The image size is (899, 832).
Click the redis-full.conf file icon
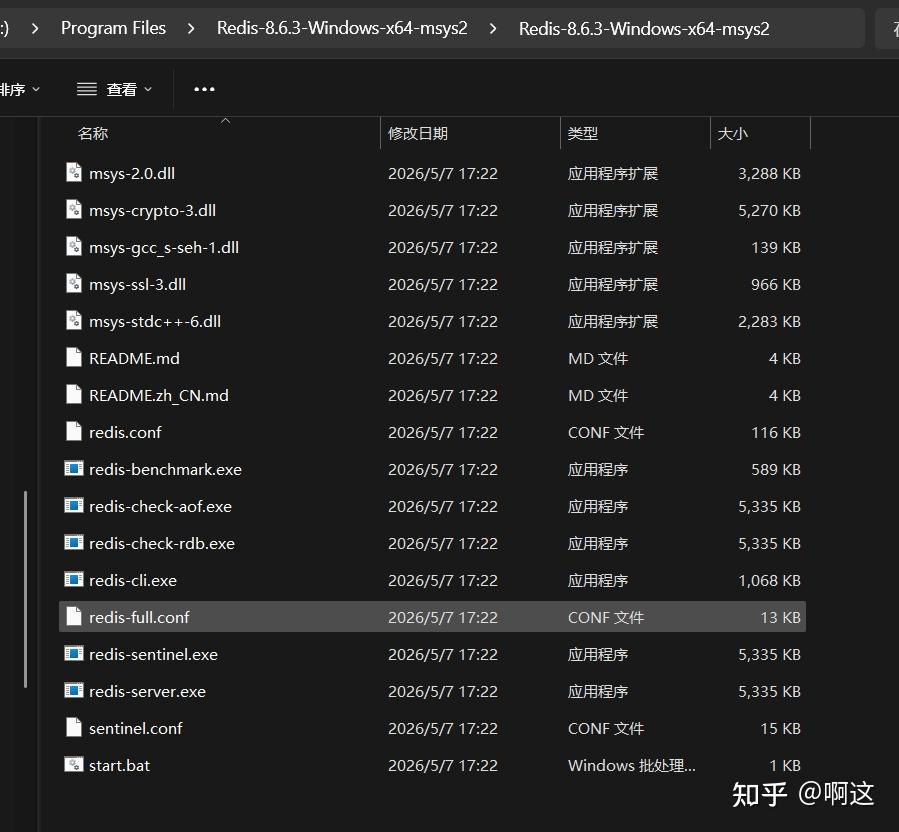tap(74, 616)
